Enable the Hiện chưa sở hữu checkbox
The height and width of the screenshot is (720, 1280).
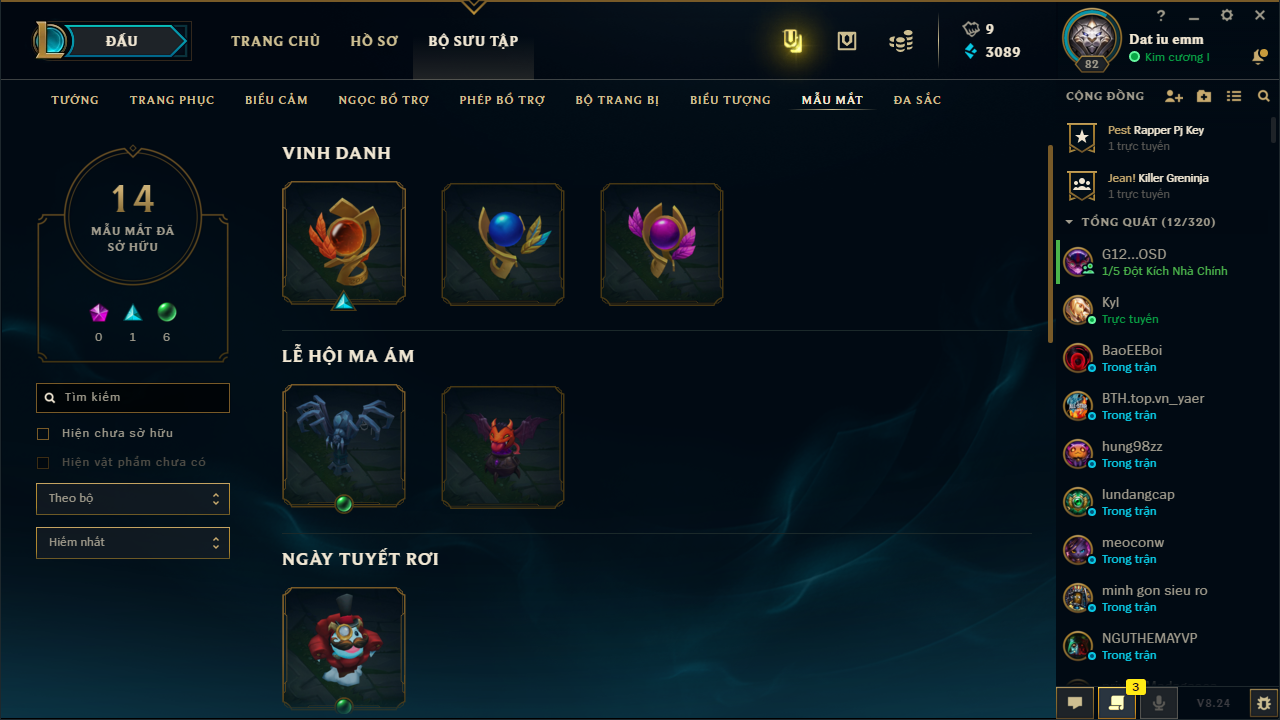pyautogui.click(x=43, y=434)
